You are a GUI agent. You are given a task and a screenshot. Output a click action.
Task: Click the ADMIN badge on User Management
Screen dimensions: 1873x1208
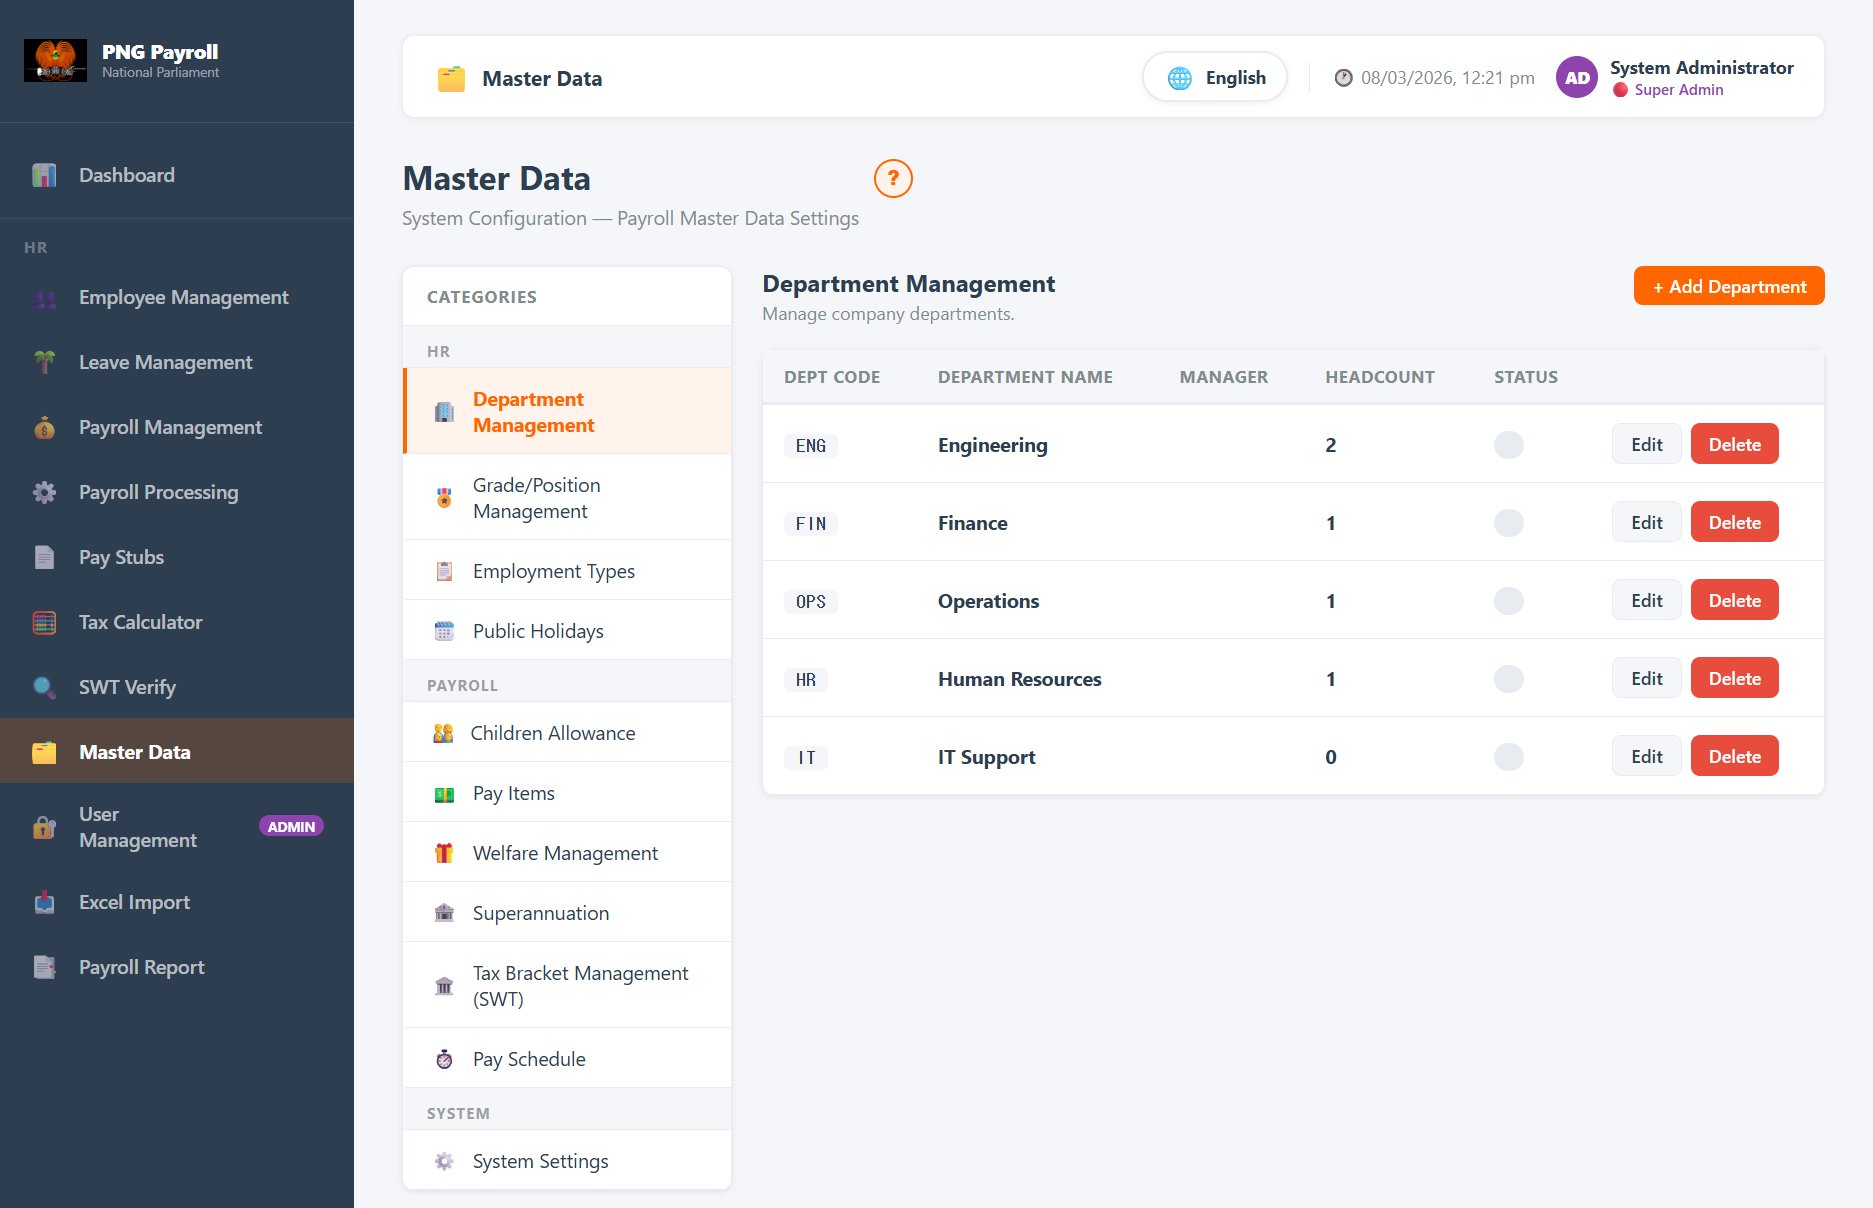coord(291,827)
